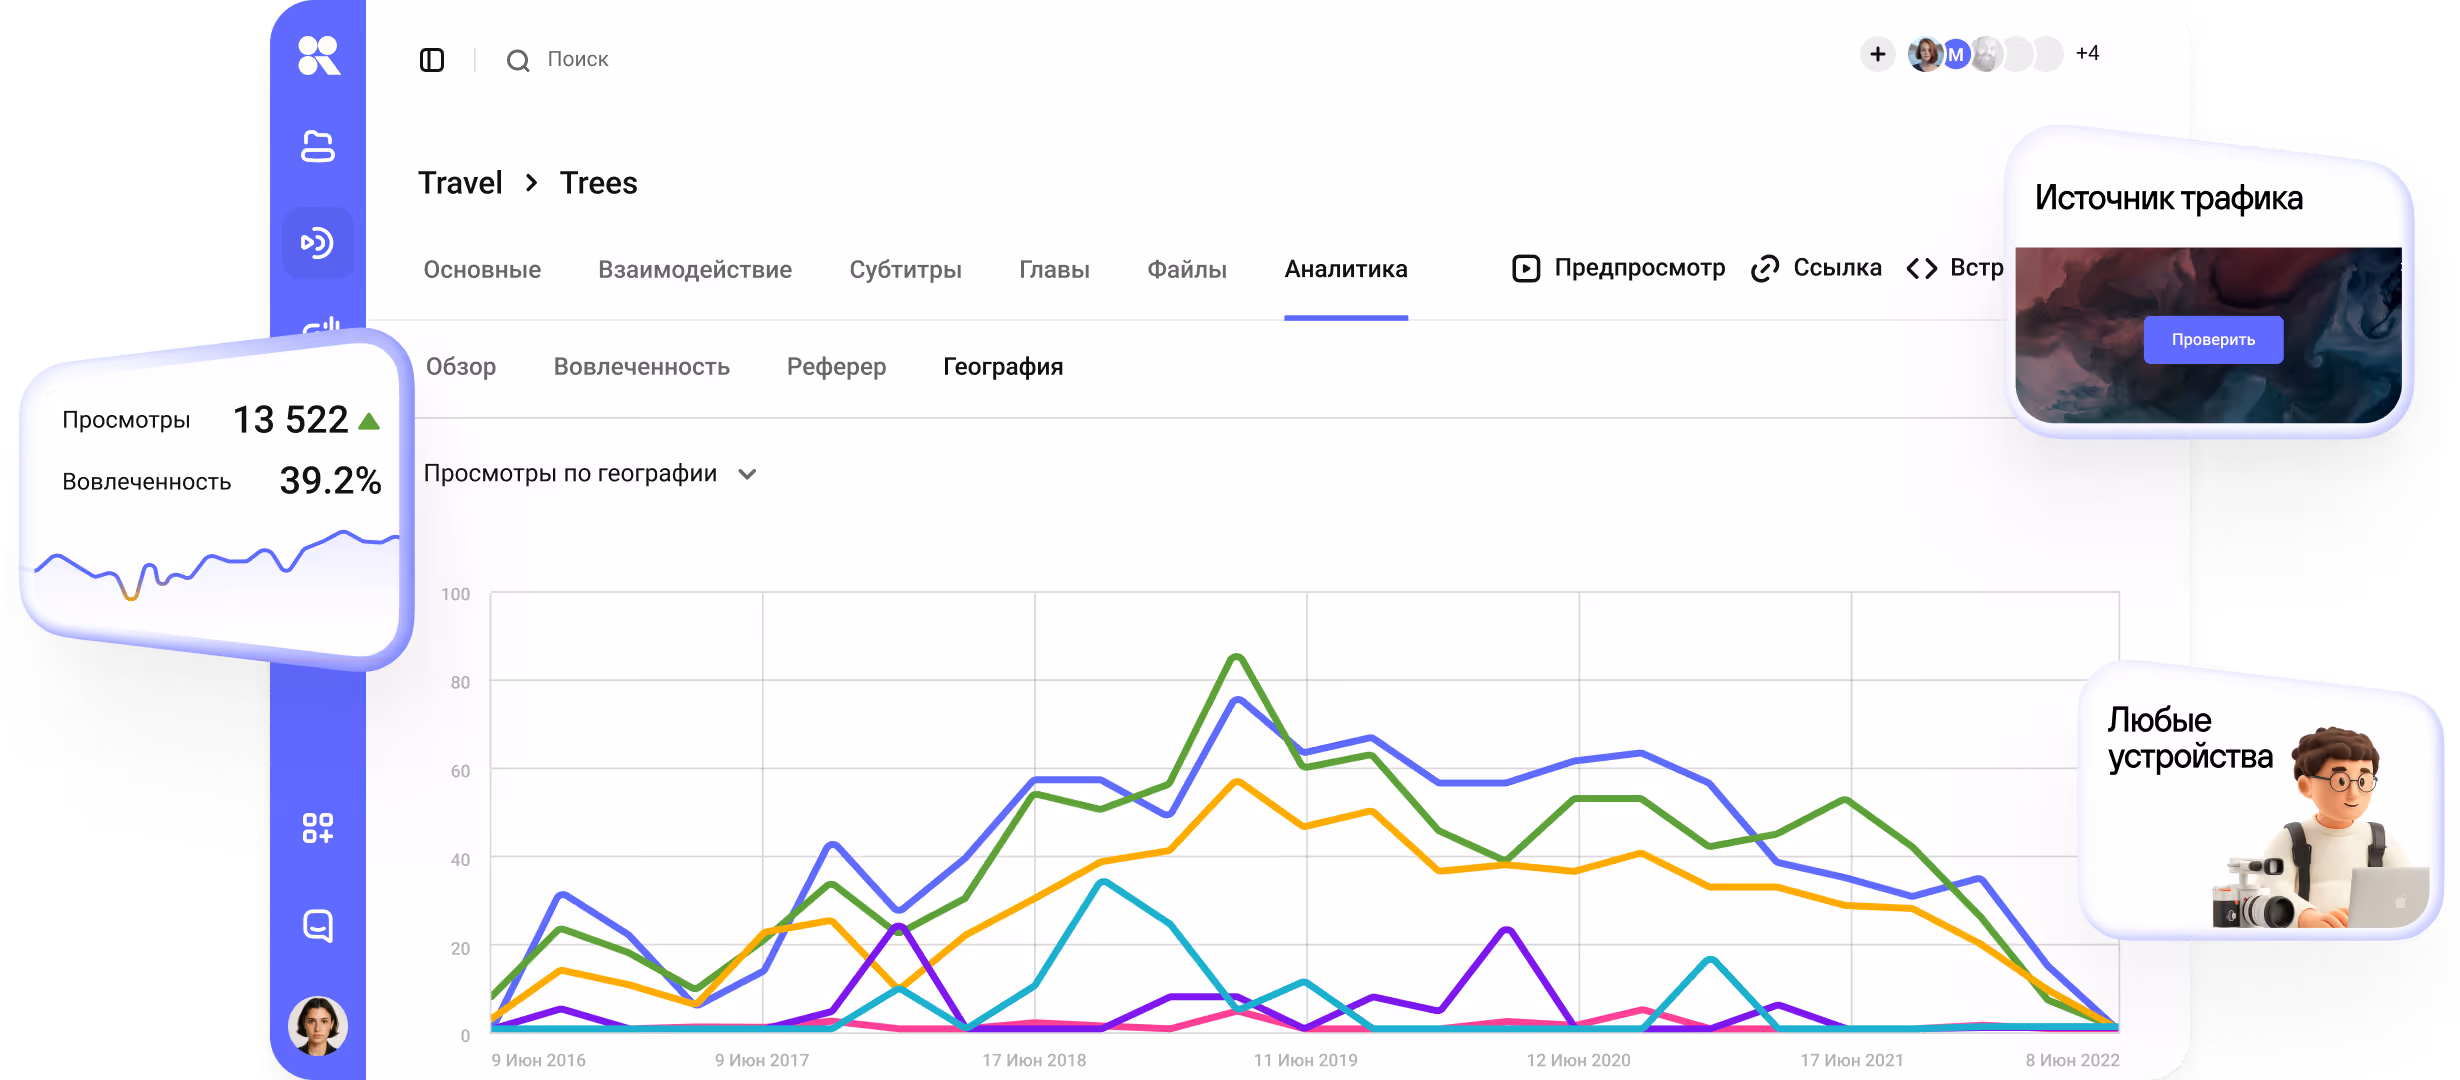The width and height of the screenshot is (2460, 1080).
Task: Select the streaming media sidebar icon
Action: pos(318,242)
